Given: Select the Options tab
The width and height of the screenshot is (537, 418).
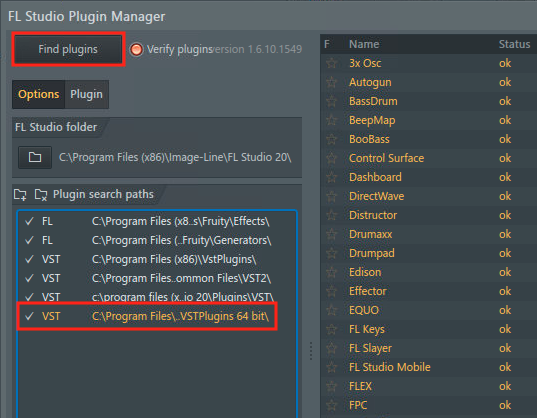Looking at the screenshot, I should [x=38, y=94].
